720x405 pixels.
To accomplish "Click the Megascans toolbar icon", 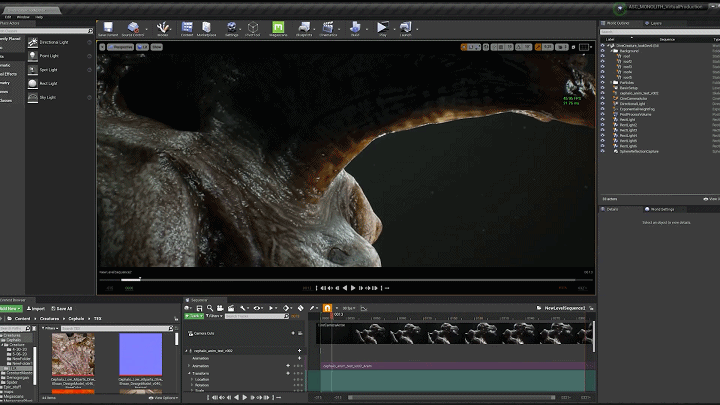I will tap(277, 28).
